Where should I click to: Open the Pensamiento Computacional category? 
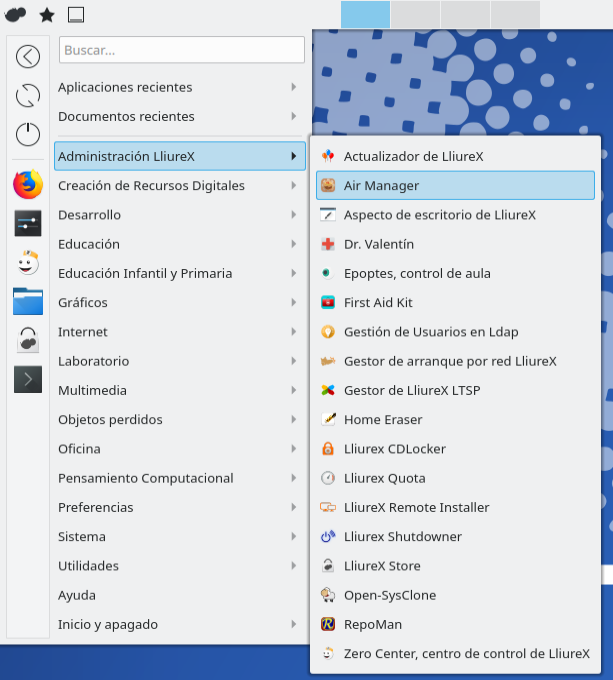click(180, 478)
